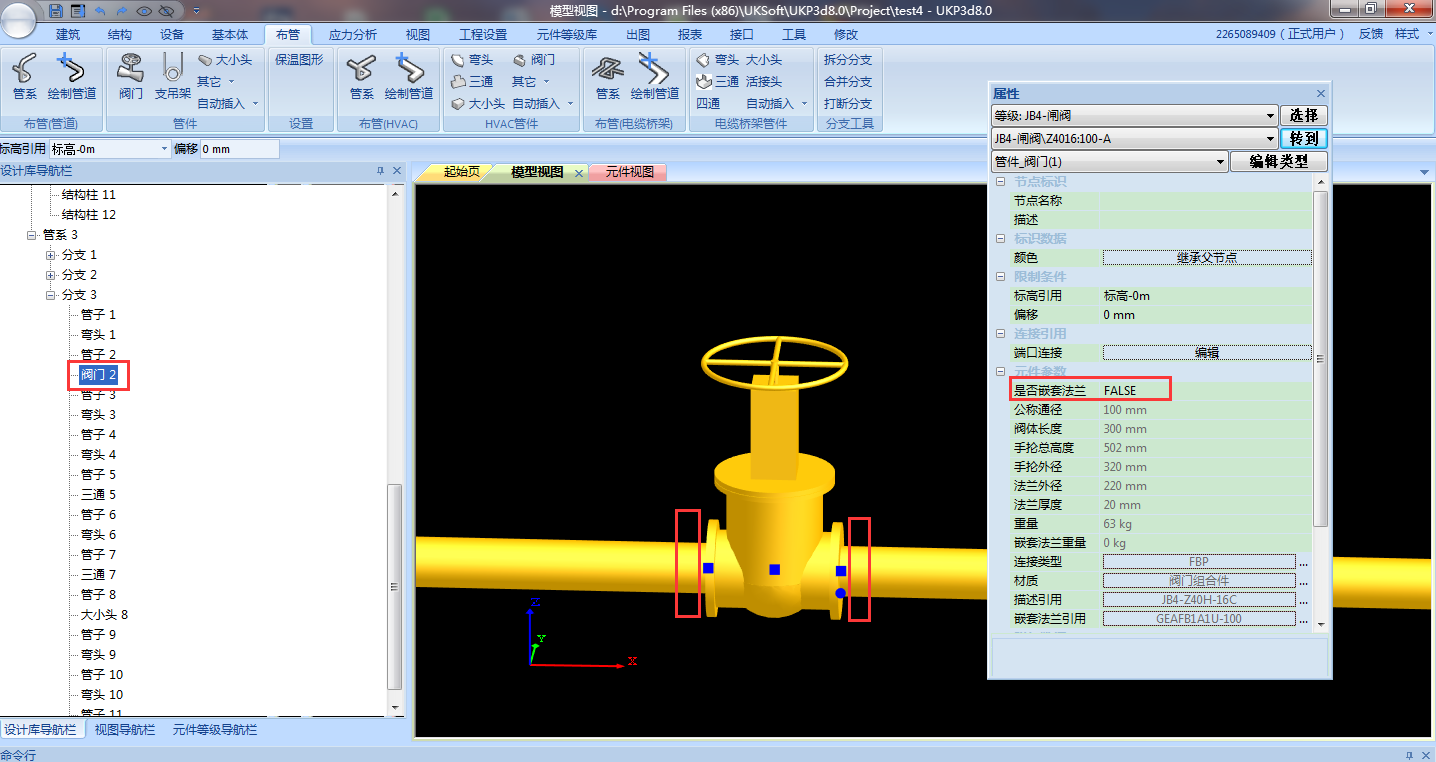The height and width of the screenshot is (762, 1436).
Task: Click the 偏移 input field in toolbar
Action: click(x=239, y=149)
